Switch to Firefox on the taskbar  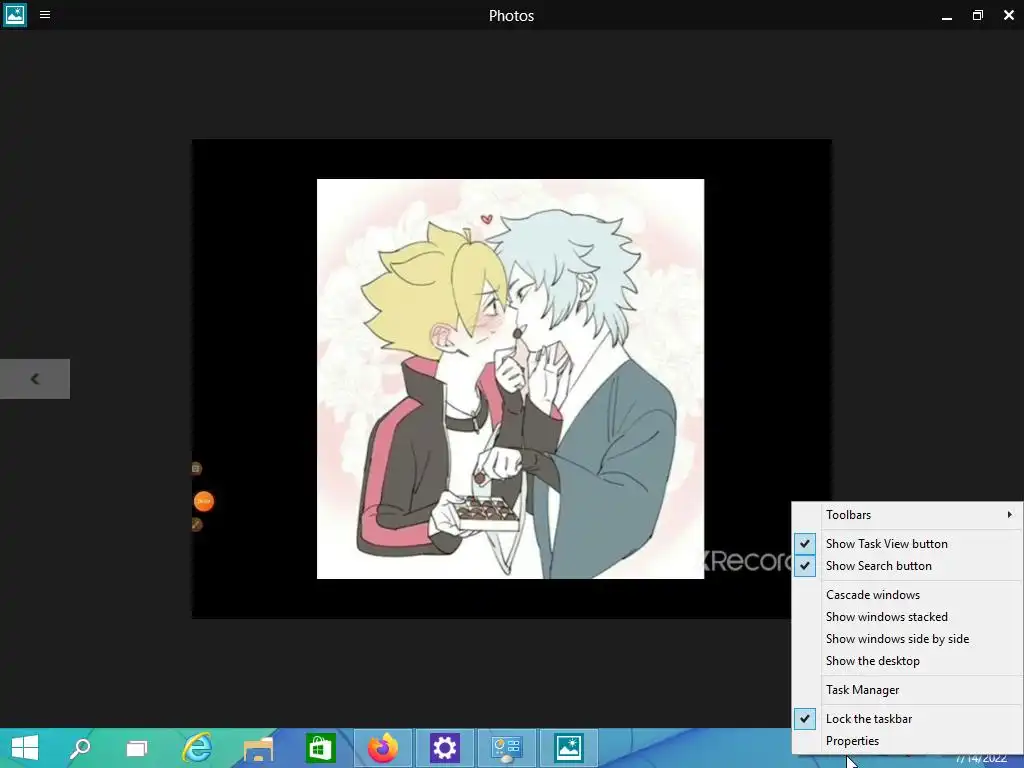383,748
